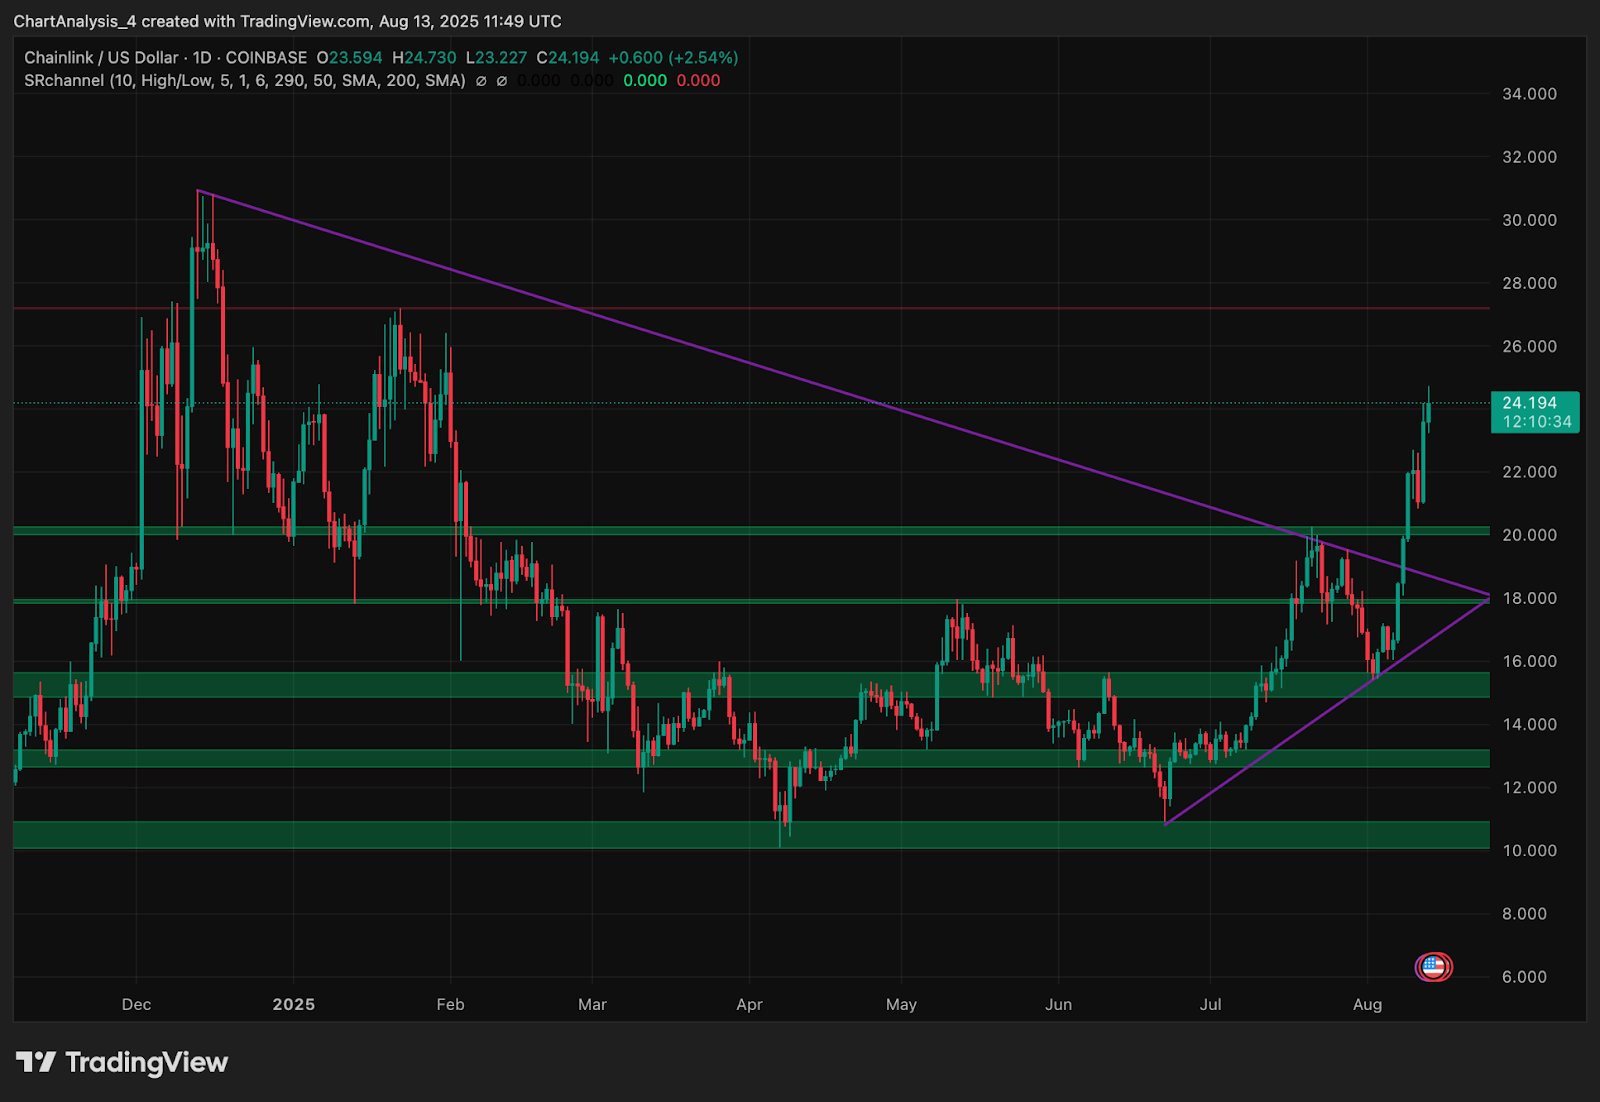Click the COINBASE exchange label
1600x1102 pixels.
266,58
